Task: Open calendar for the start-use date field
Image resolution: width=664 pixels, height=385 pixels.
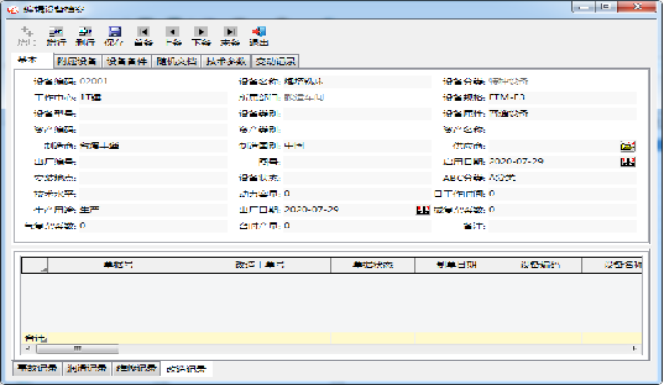Action: click(x=628, y=162)
